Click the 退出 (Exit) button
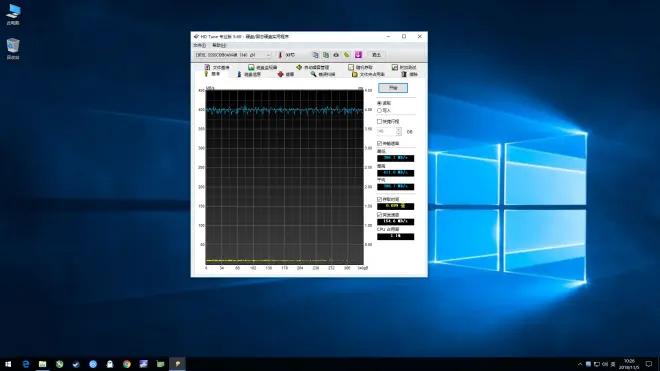 point(376,55)
